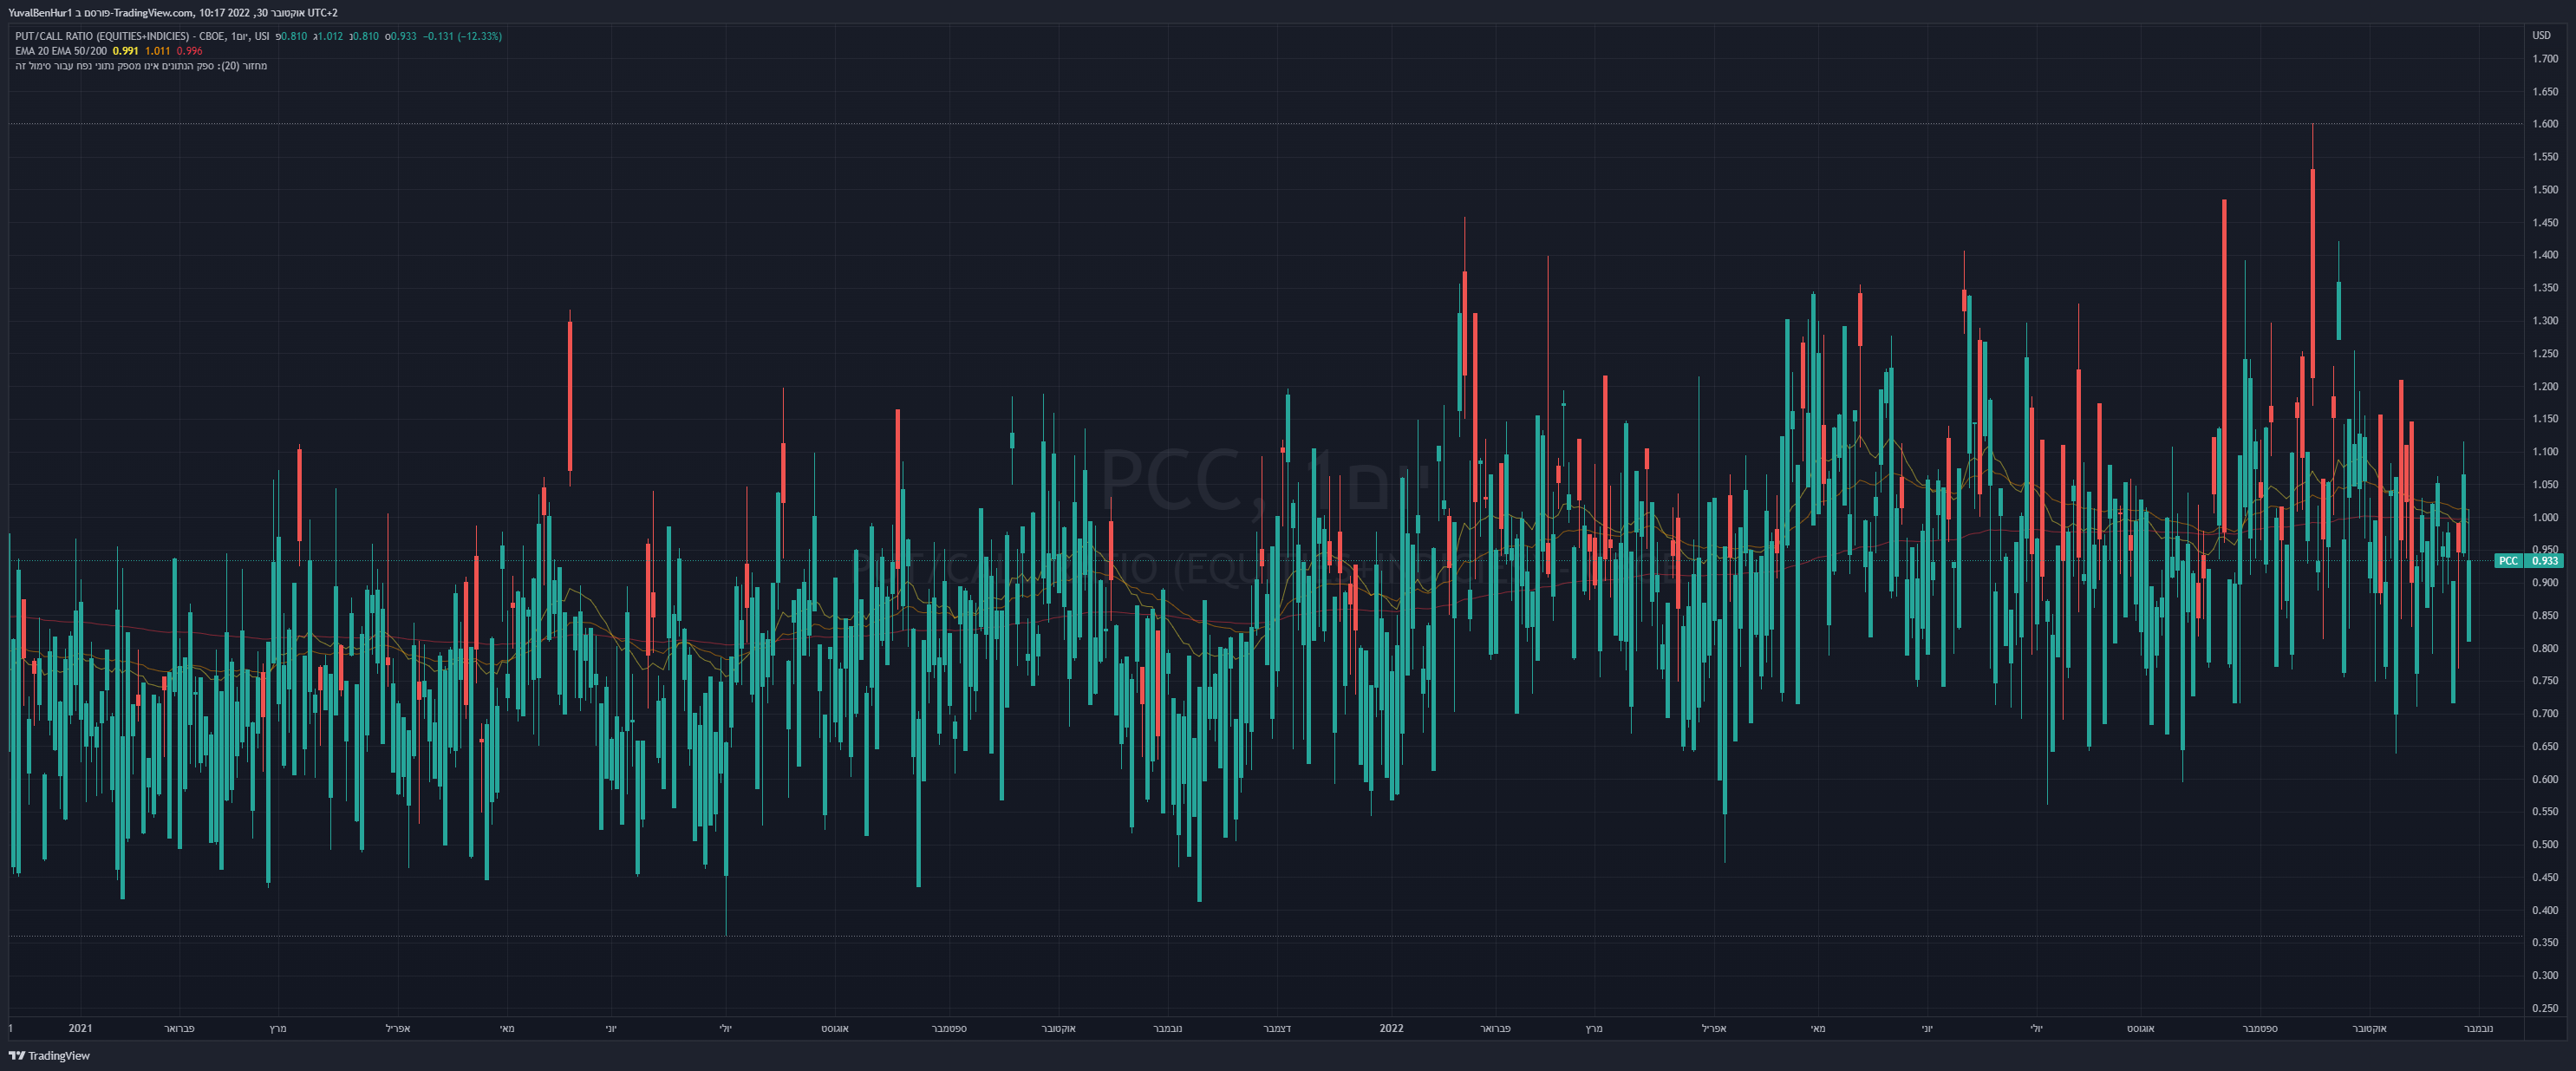
Task: Click the 1.000 price axis label
Action: [x=2545, y=517]
